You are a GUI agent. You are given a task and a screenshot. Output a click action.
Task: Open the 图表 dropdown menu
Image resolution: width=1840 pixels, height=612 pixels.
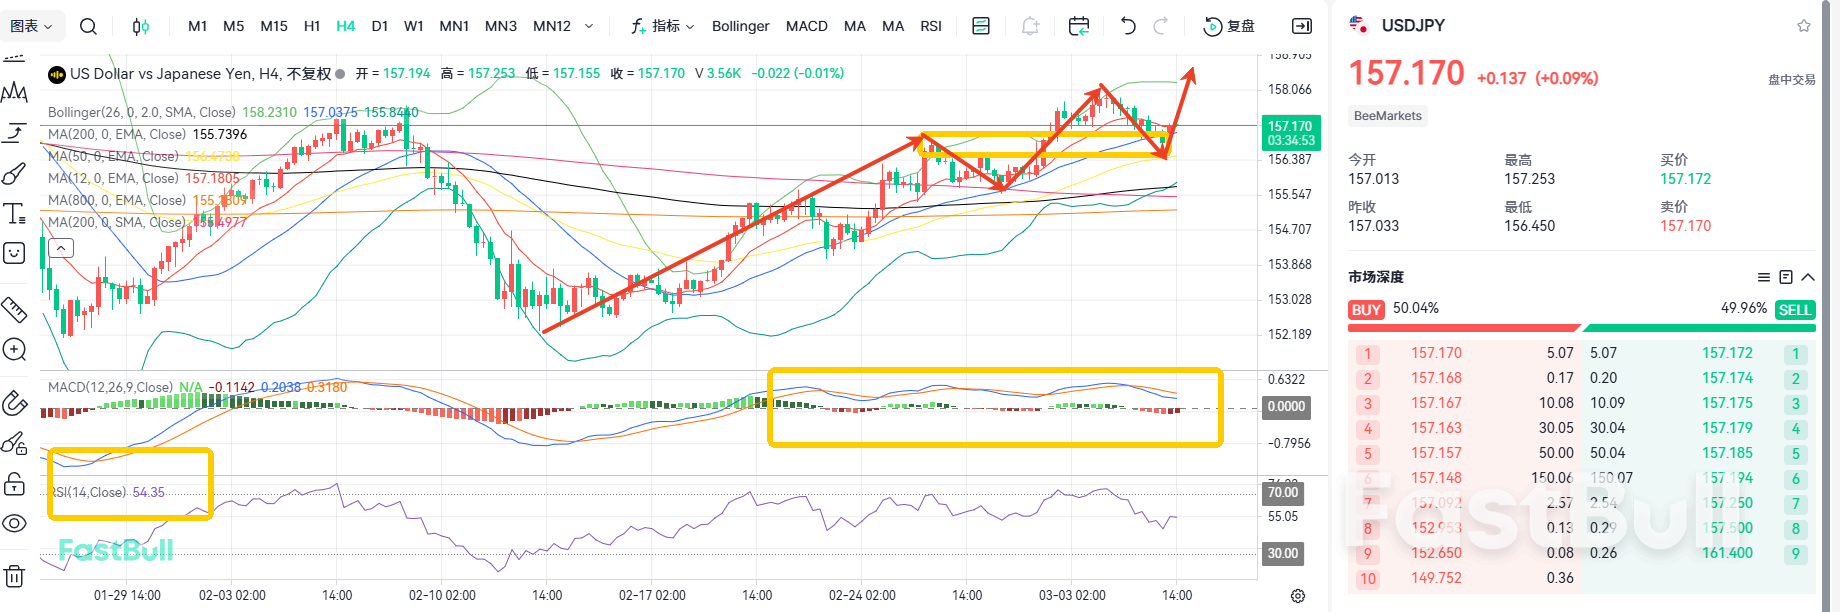pyautogui.click(x=31, y=26)
